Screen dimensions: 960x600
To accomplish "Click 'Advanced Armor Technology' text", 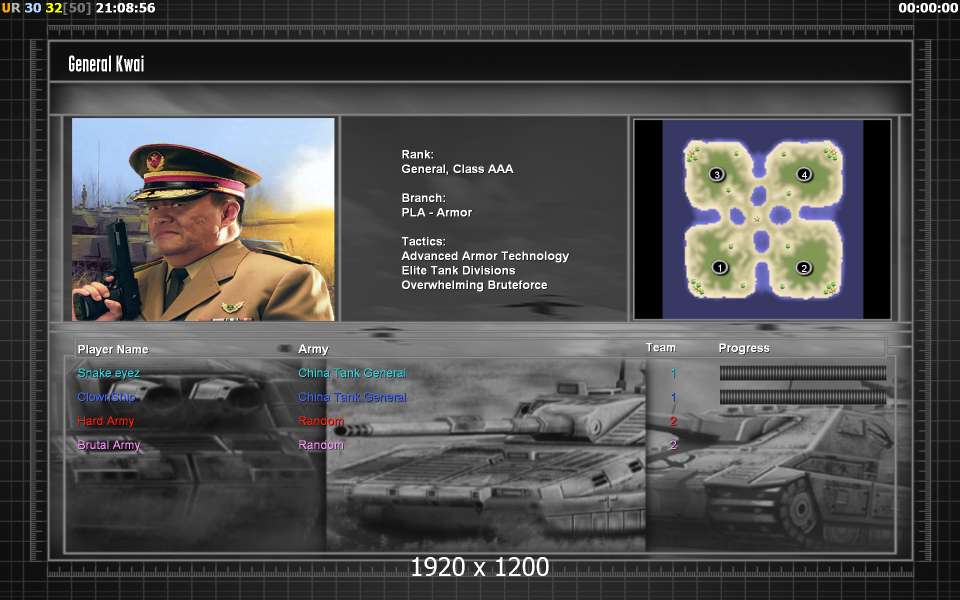I will 485,256.
